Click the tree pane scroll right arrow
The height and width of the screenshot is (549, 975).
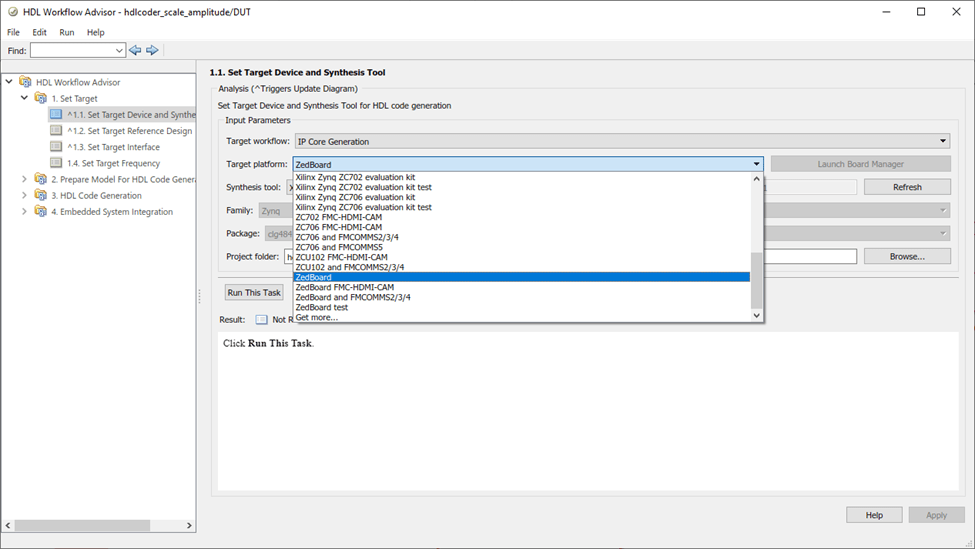tap(189, 525)
